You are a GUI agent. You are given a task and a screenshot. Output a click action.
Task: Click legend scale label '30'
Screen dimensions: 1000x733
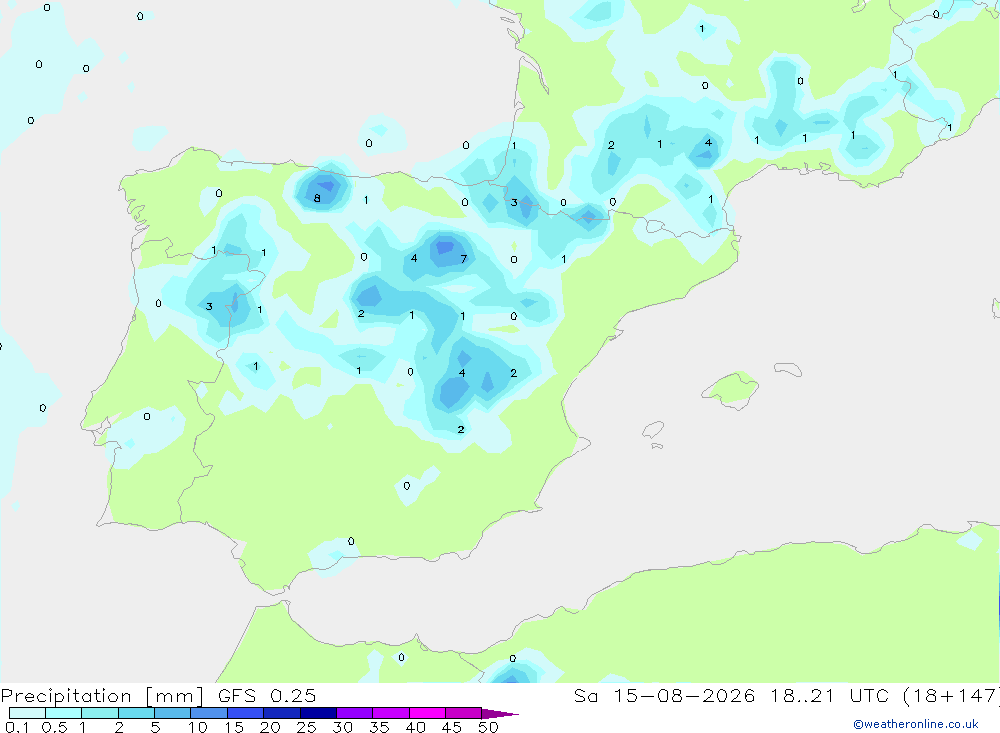coord(342,727)
